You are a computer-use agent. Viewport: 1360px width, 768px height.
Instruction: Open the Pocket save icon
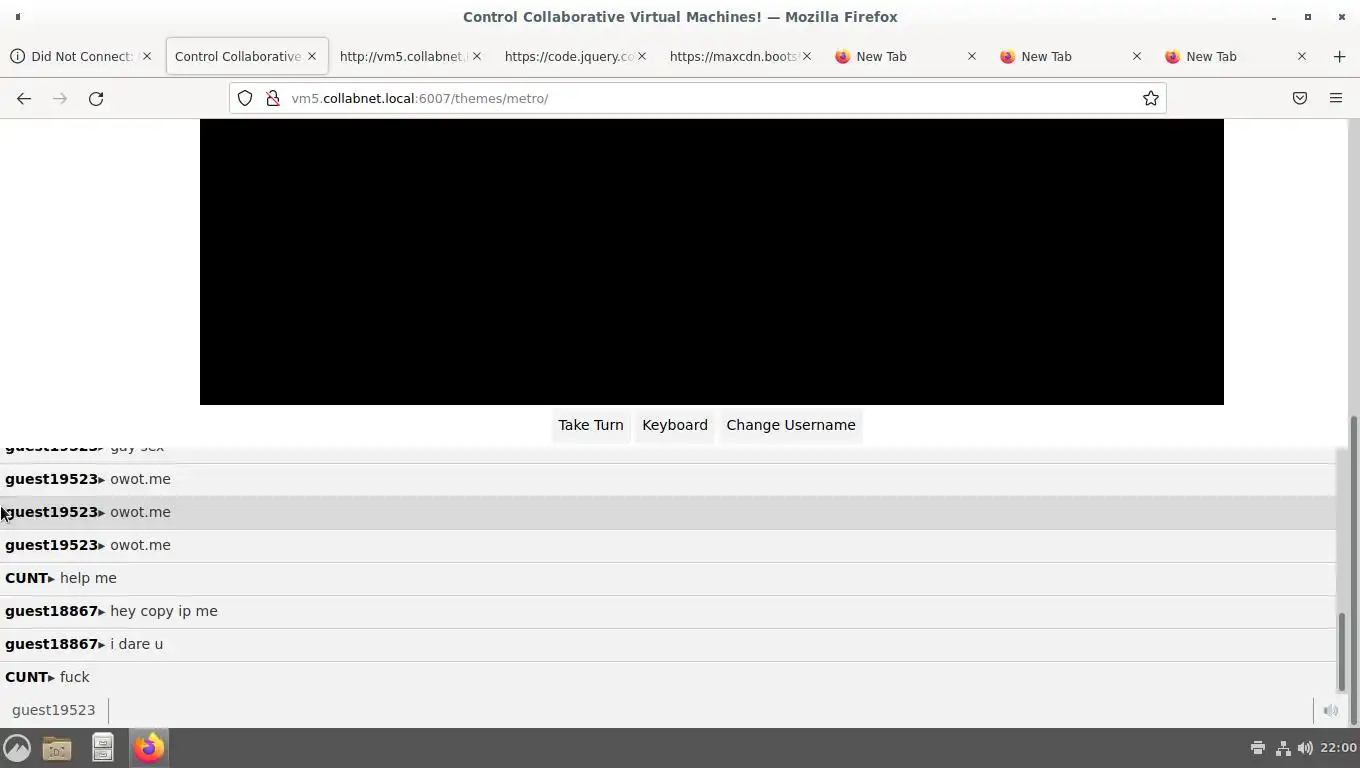coord(1300,98)
